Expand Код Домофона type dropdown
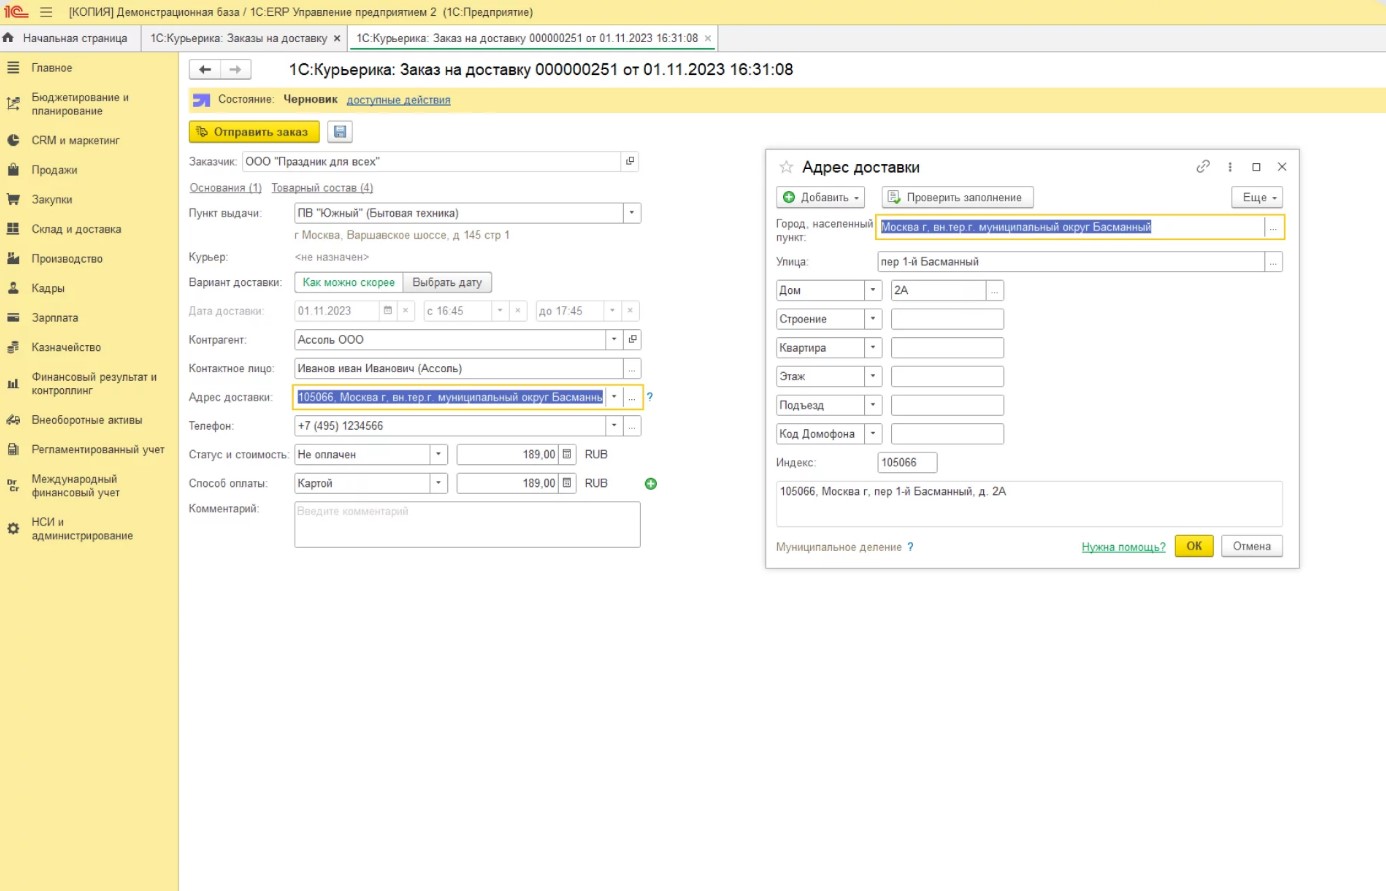 tap(873, 434)
